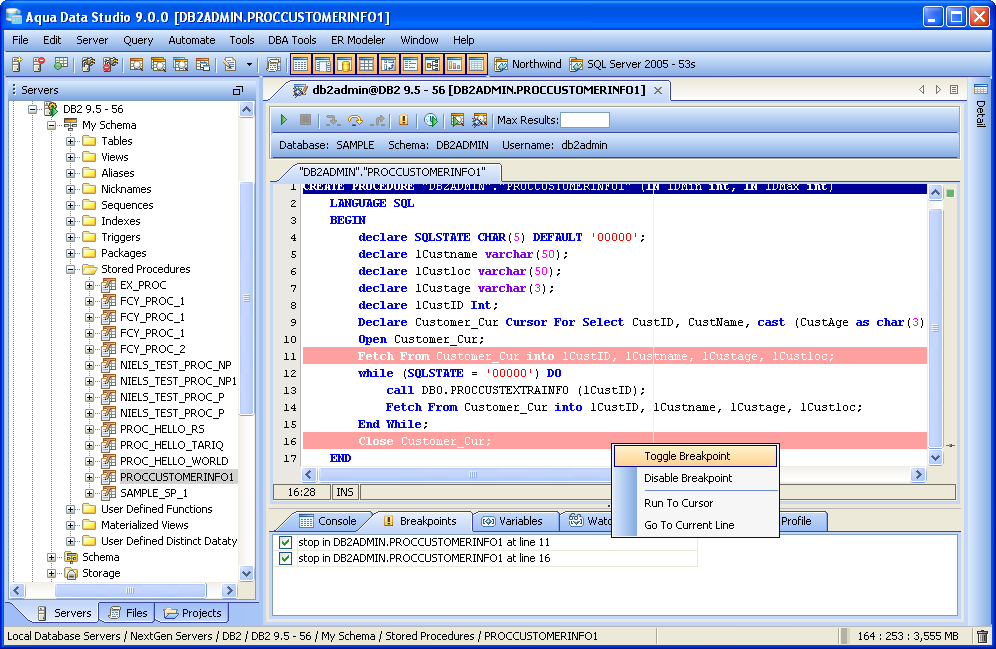
Task: Open the SQL Server 2005 - 53s shortcut
Action: [x=632, y=65]
